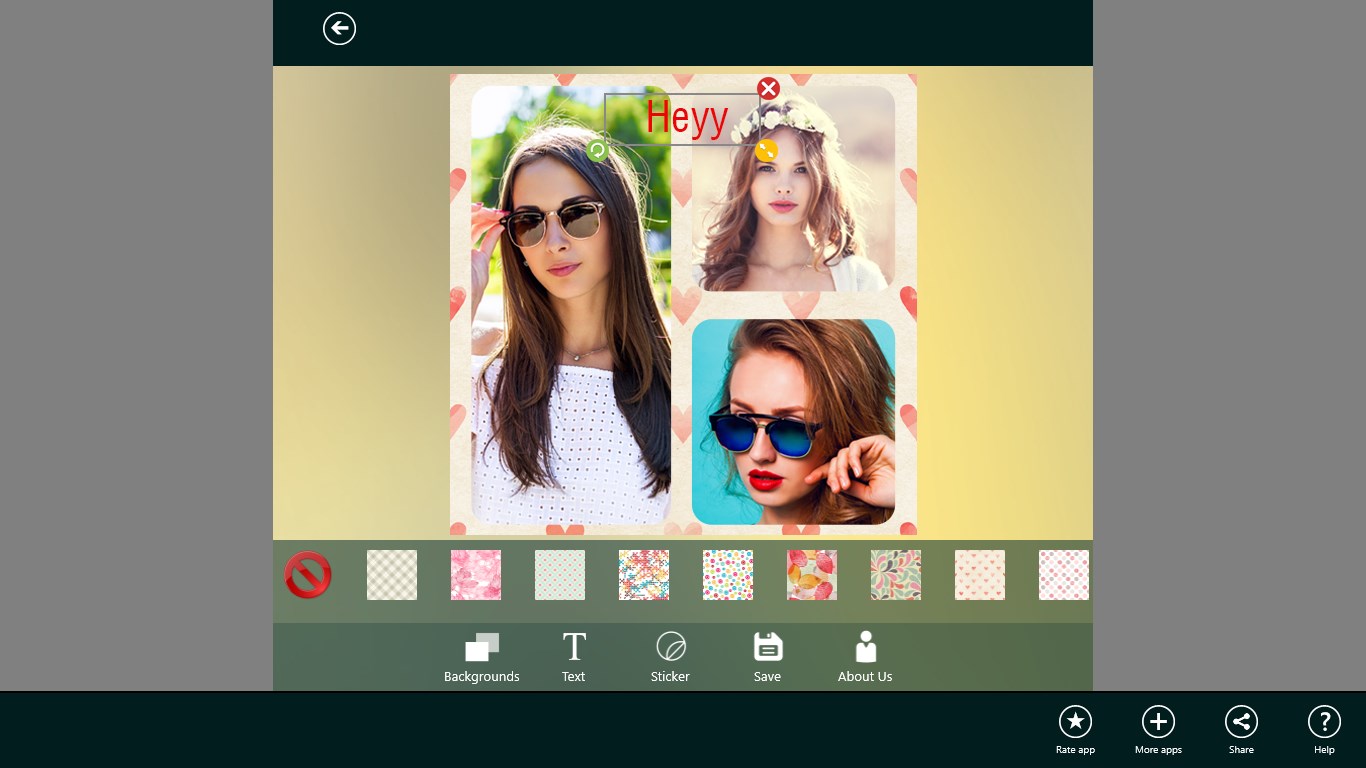Delete the Heyy text using the red X
Viewport: 1366px width, 768px height.
pyautogui.click(x=768, y=88)
